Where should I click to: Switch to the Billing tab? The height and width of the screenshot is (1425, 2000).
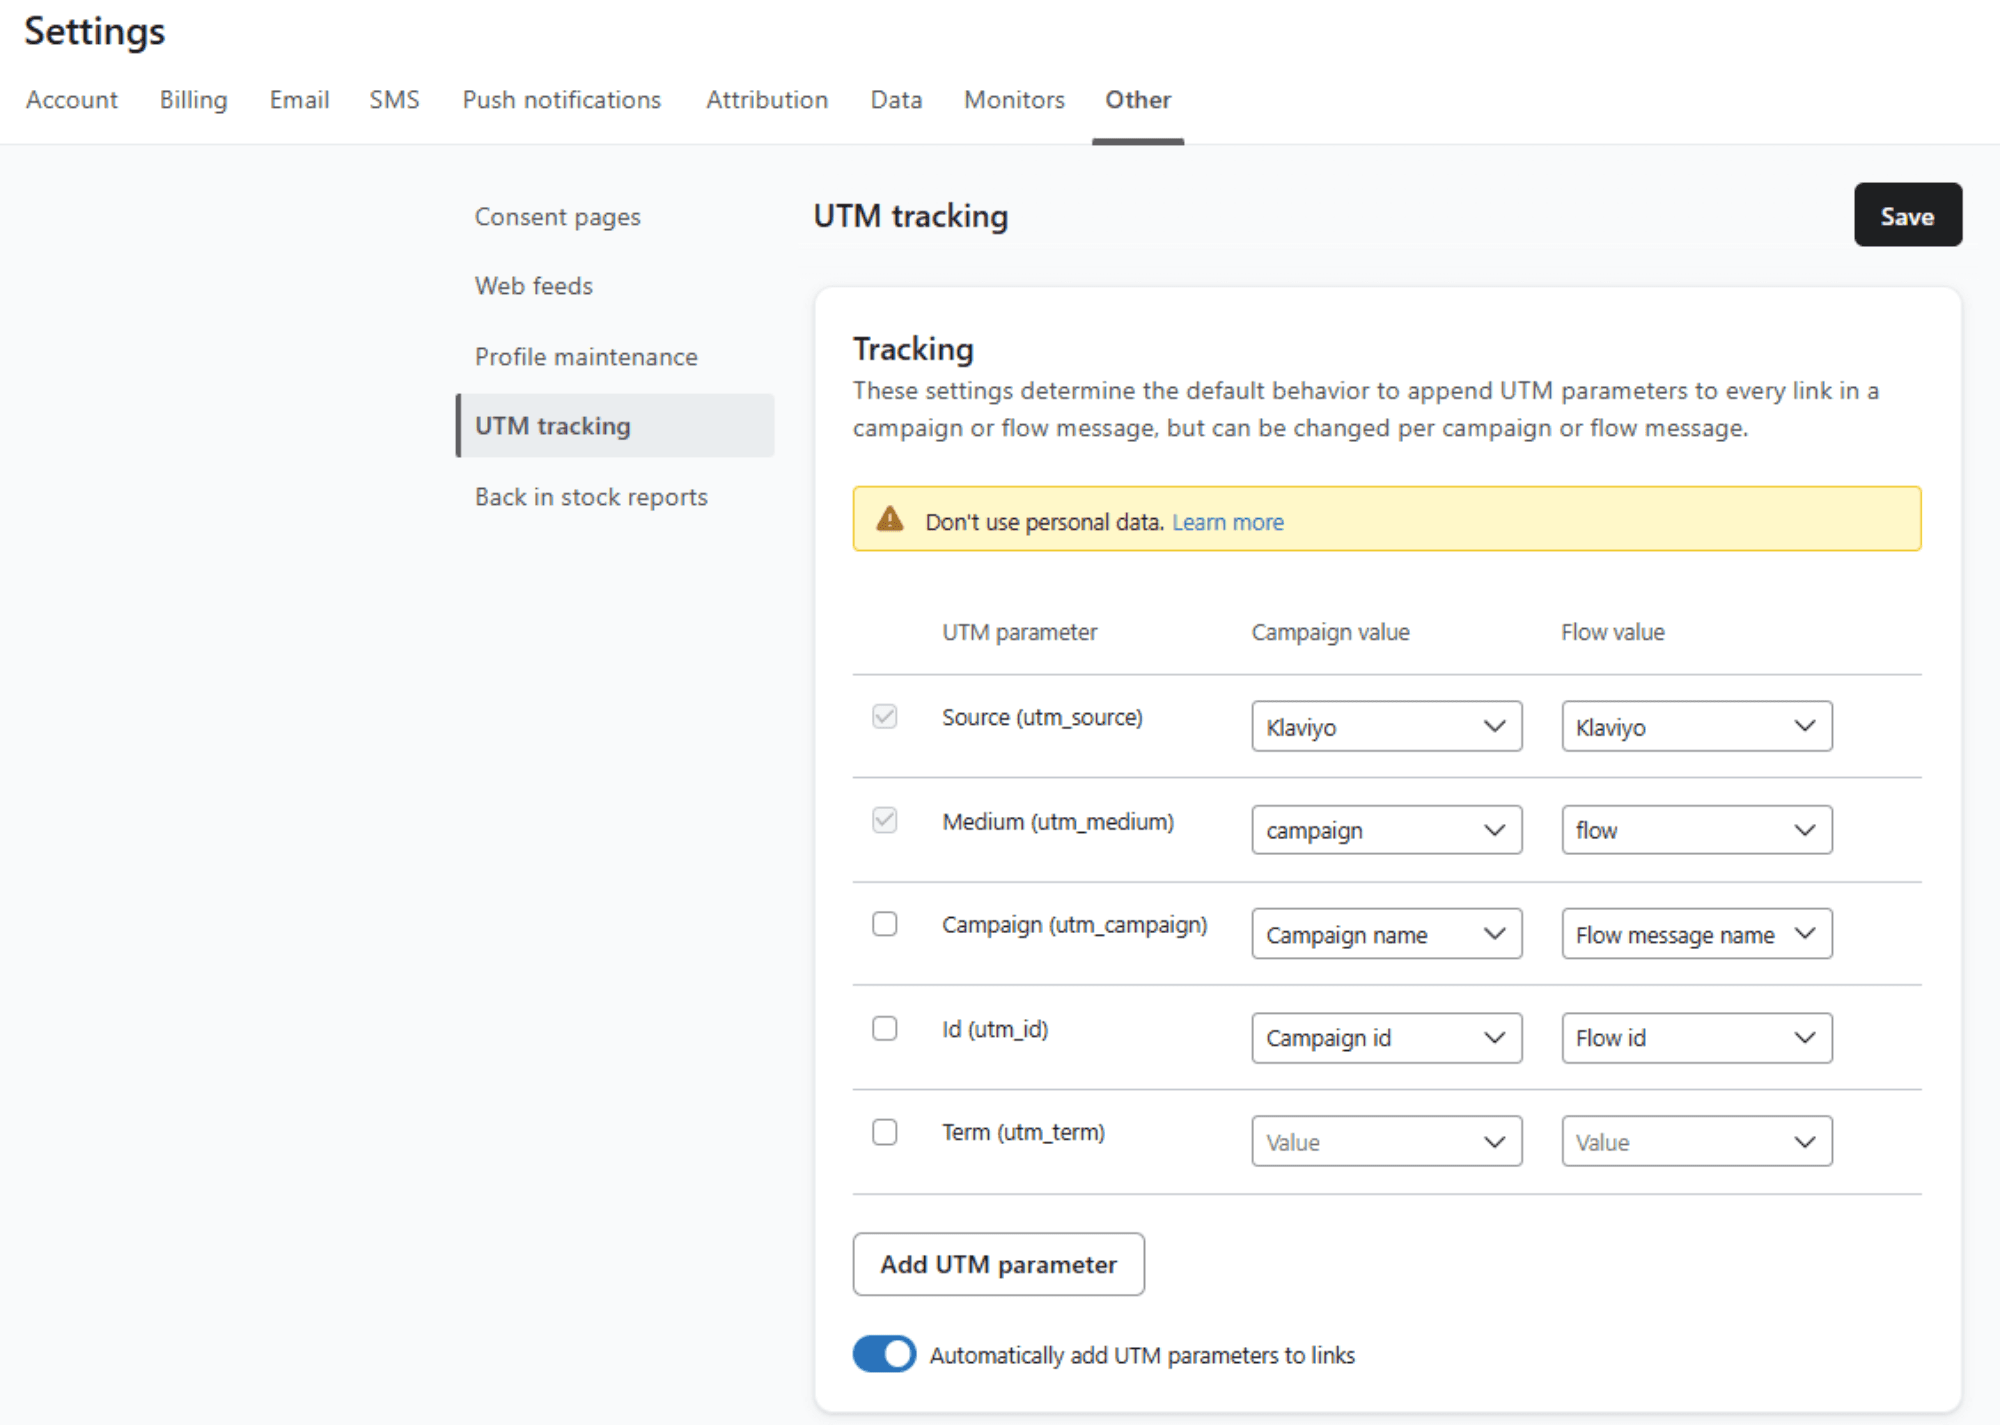coord(194,100)
